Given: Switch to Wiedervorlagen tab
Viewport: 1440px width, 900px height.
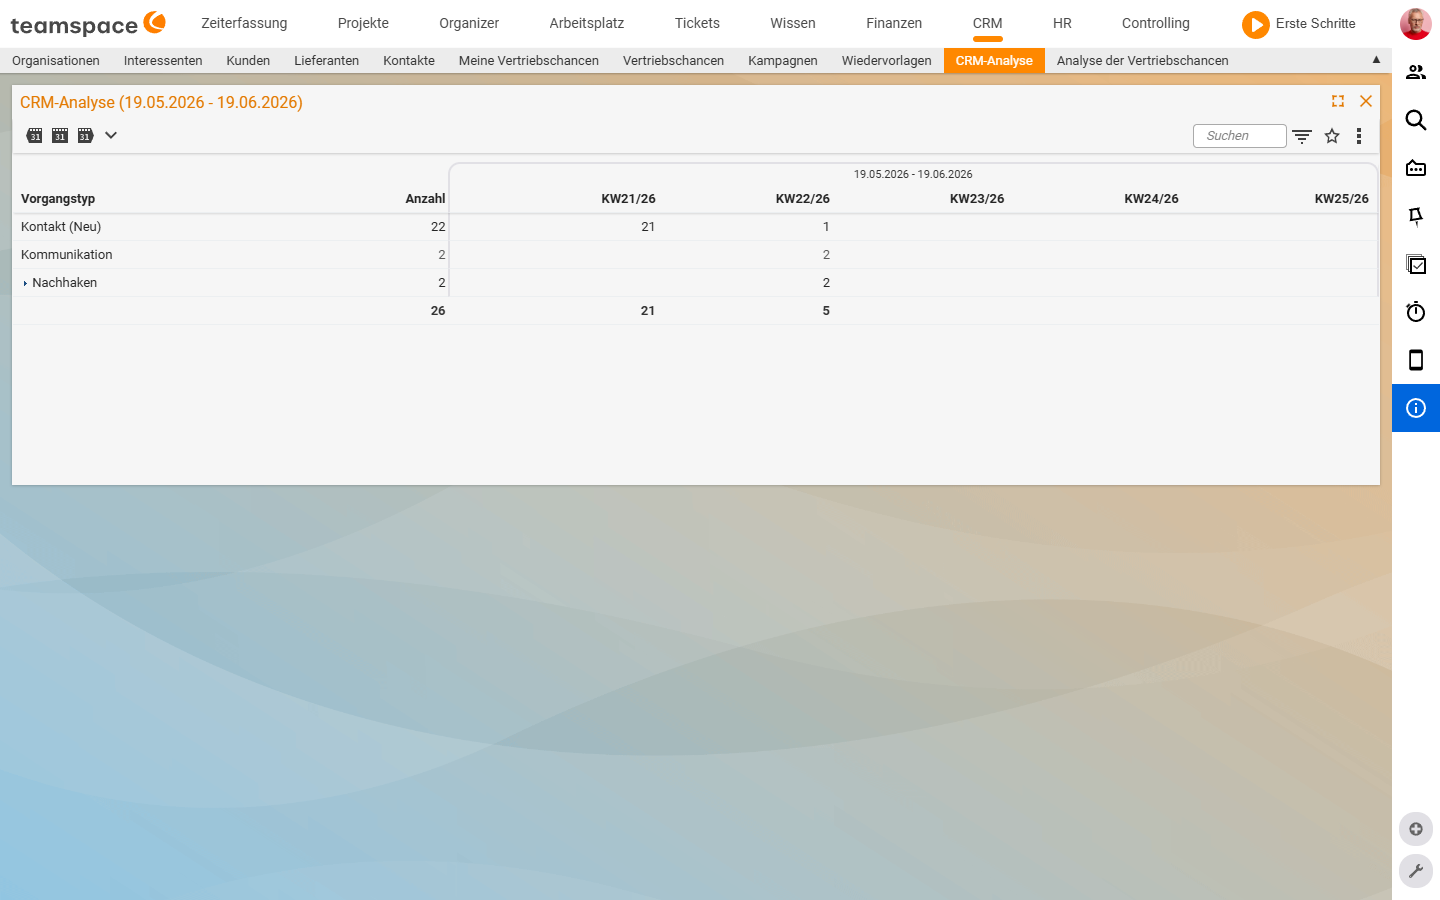Looking at the screenshot, I should click(x=887, y=61).
